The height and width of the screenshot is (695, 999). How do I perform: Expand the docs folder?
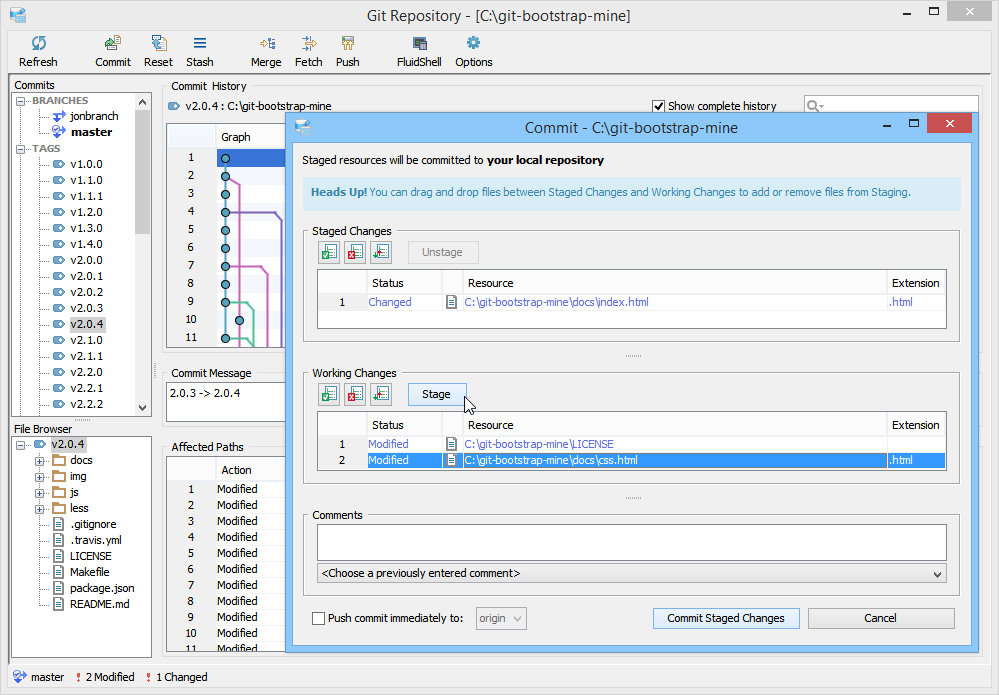tap(40, 461)
